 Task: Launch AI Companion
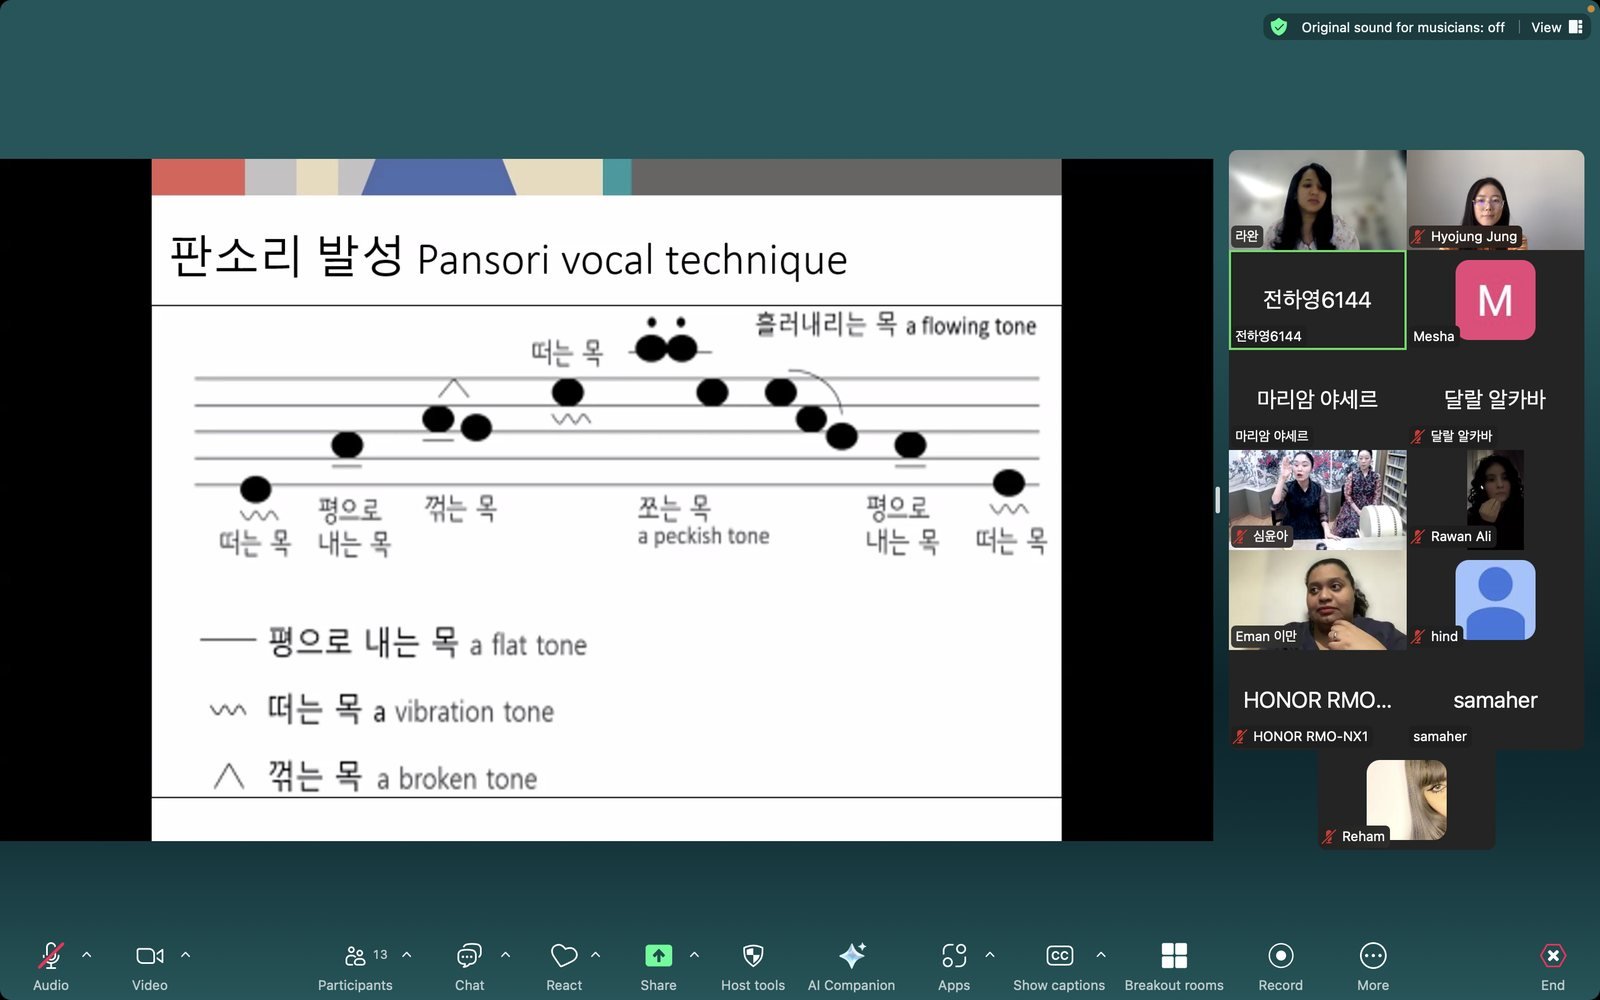(x=852, y=956)
